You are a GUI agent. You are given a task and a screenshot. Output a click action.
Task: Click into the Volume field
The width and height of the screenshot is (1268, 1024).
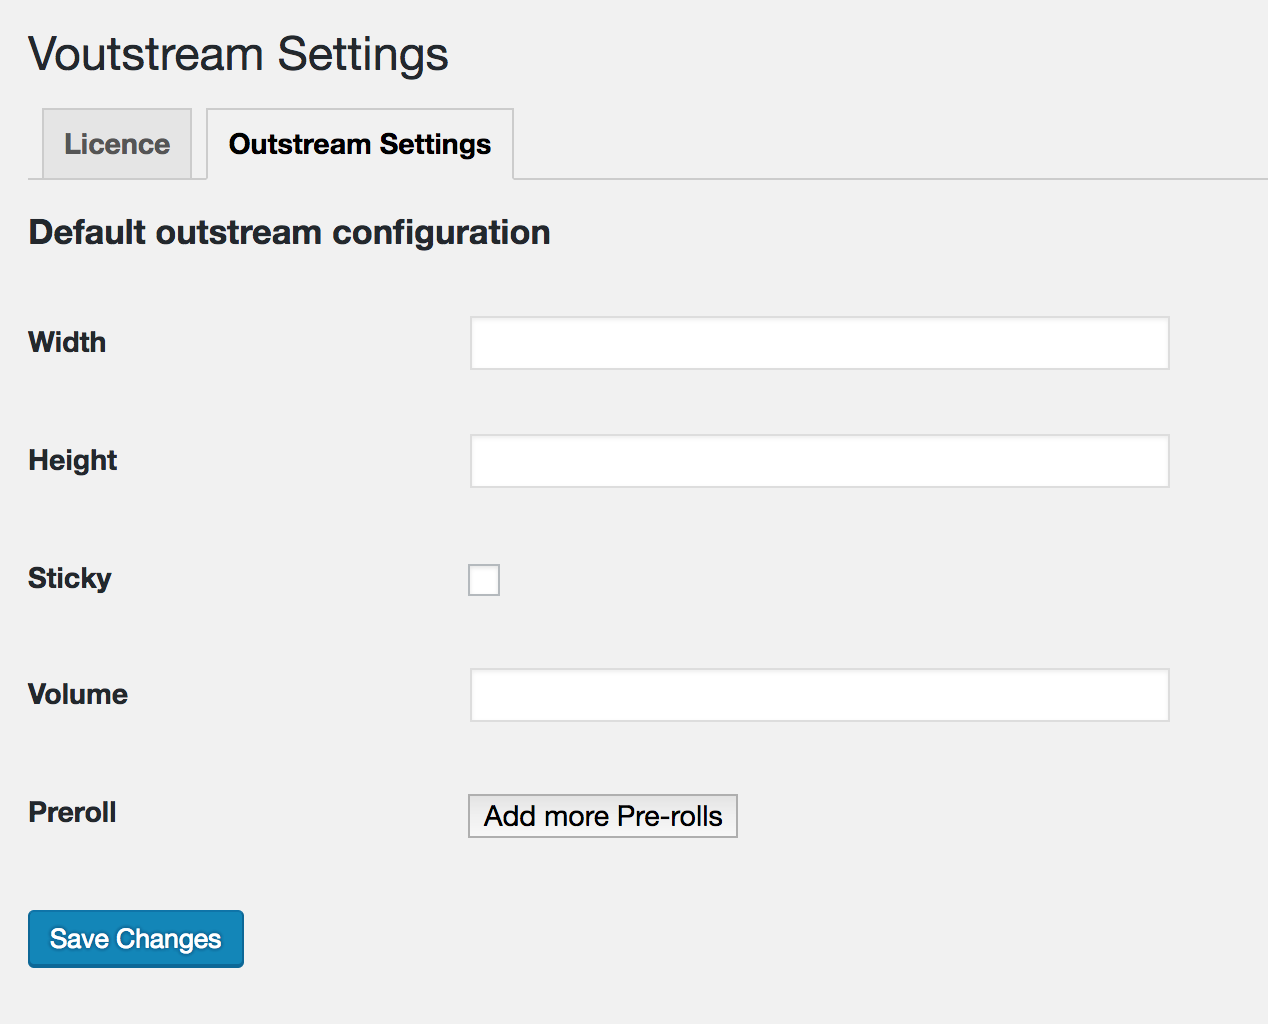(820, 695)
